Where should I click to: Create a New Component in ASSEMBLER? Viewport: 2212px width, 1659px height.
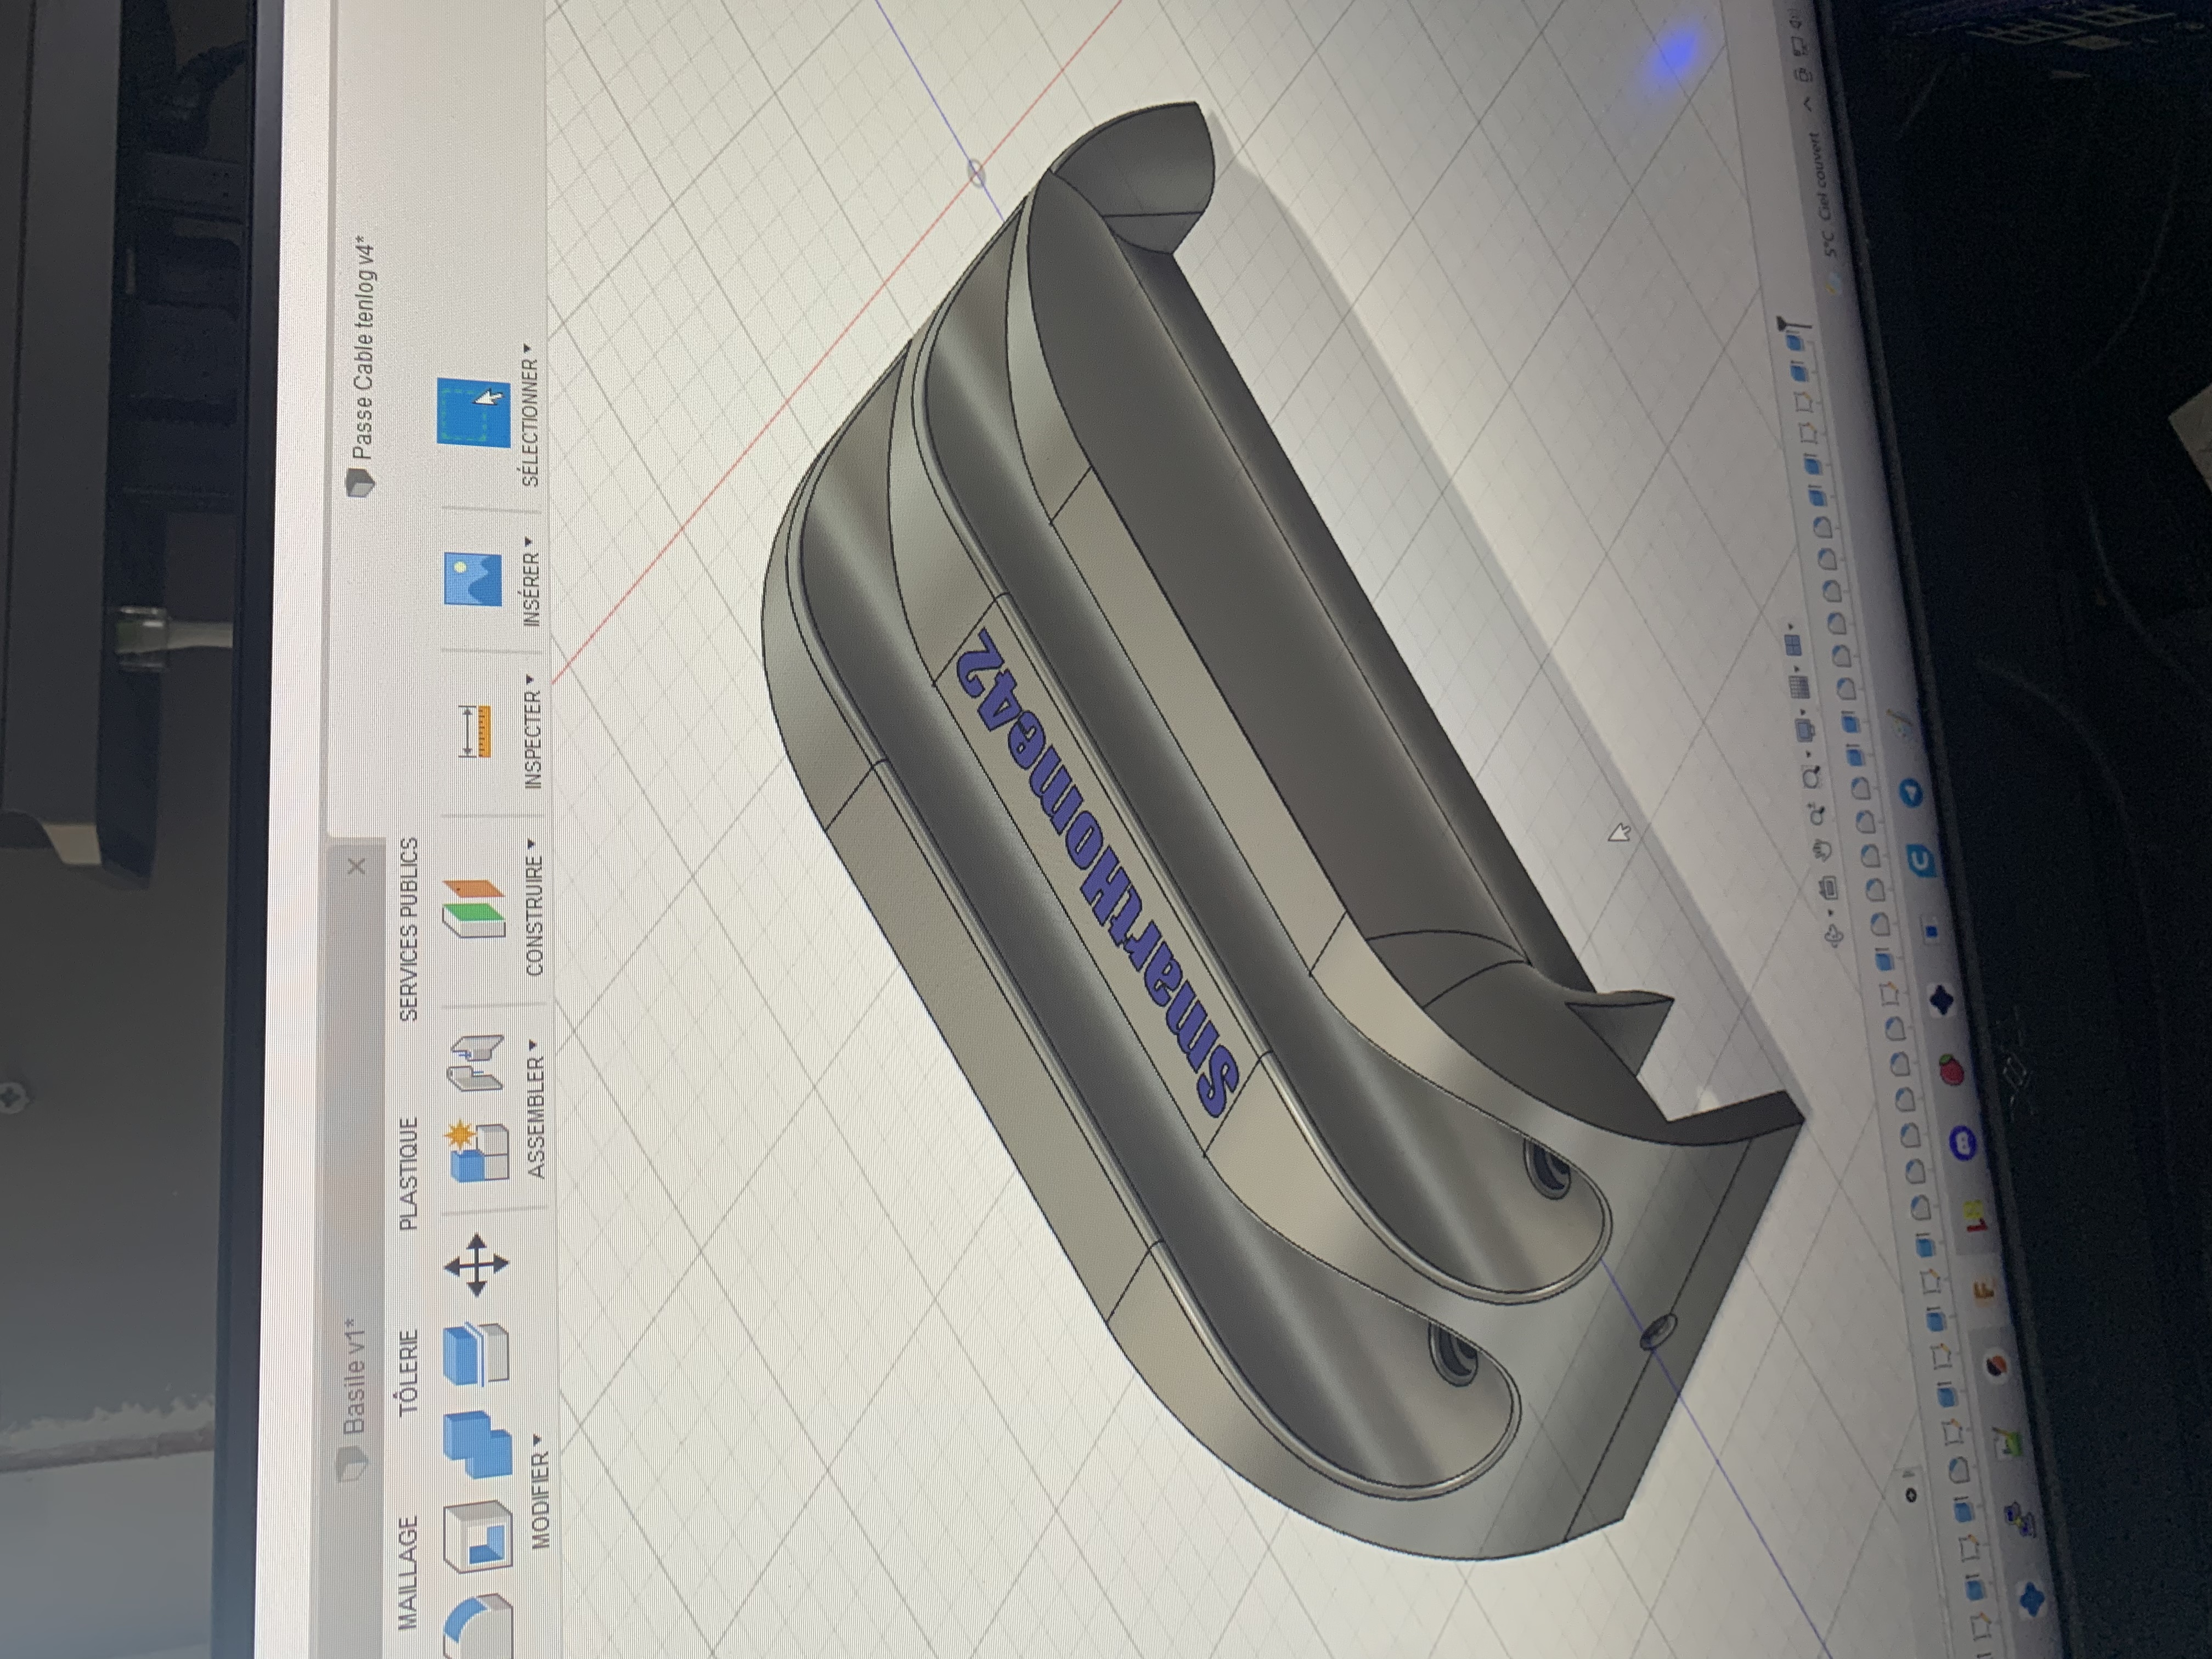(x=477, y=1151)
